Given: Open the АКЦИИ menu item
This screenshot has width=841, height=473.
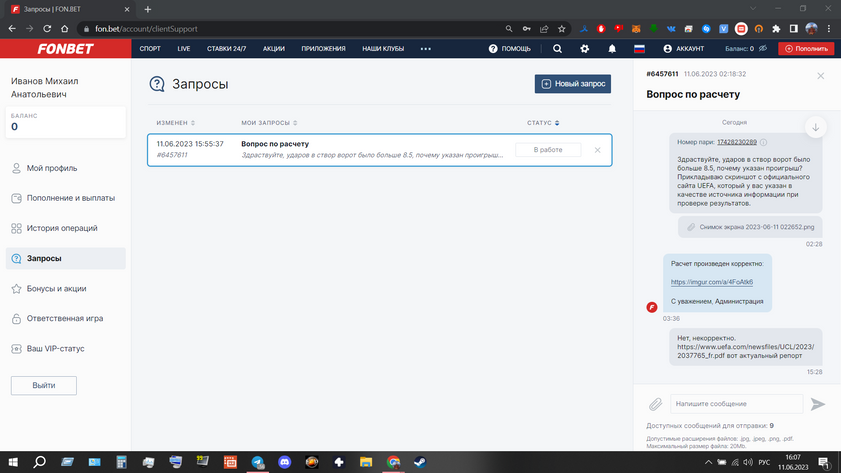Looking at the screenshot, I should (274, 49).
